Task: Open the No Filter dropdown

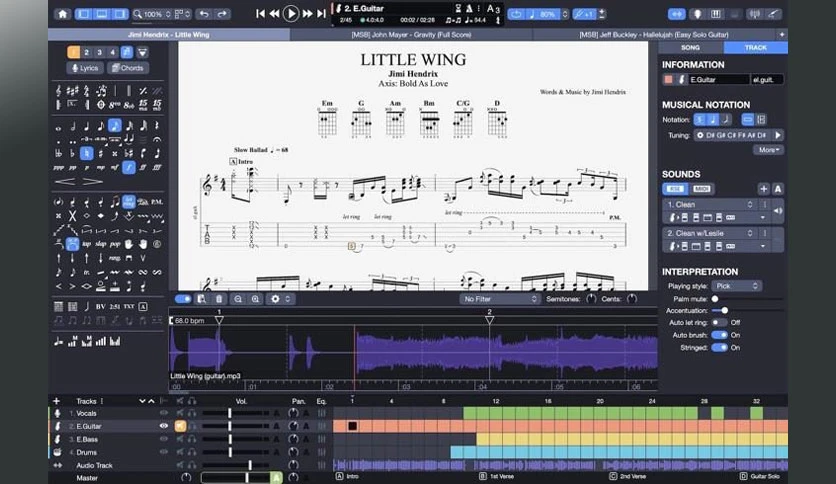Action: (500, 299)
